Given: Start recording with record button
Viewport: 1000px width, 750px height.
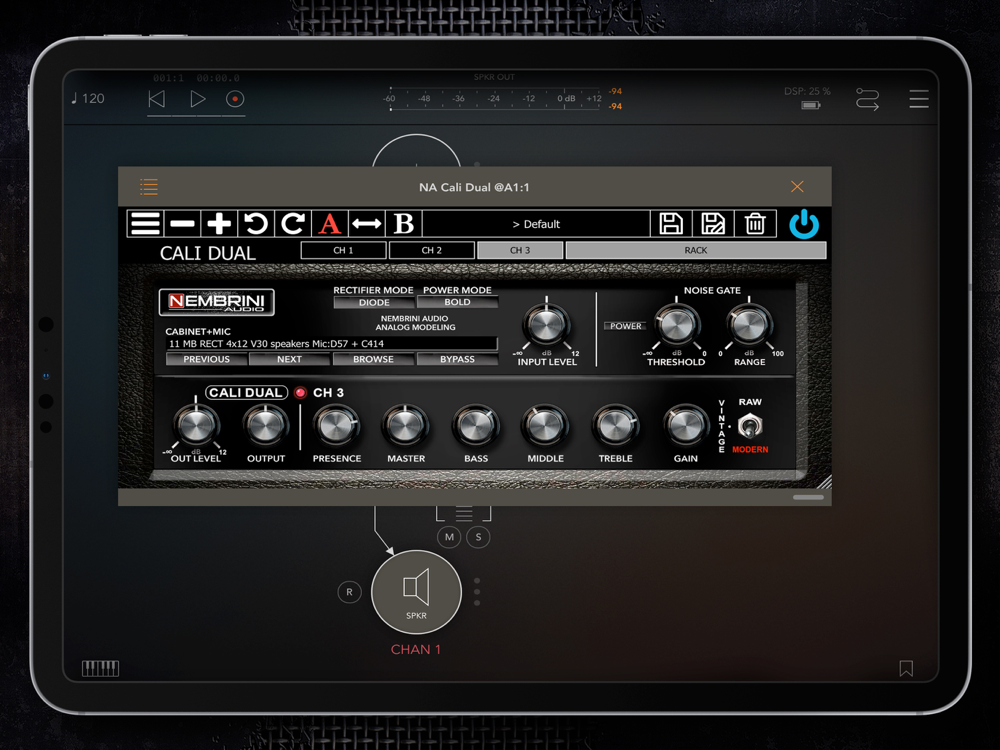Looking at the screenshot, I should (235, 99).
